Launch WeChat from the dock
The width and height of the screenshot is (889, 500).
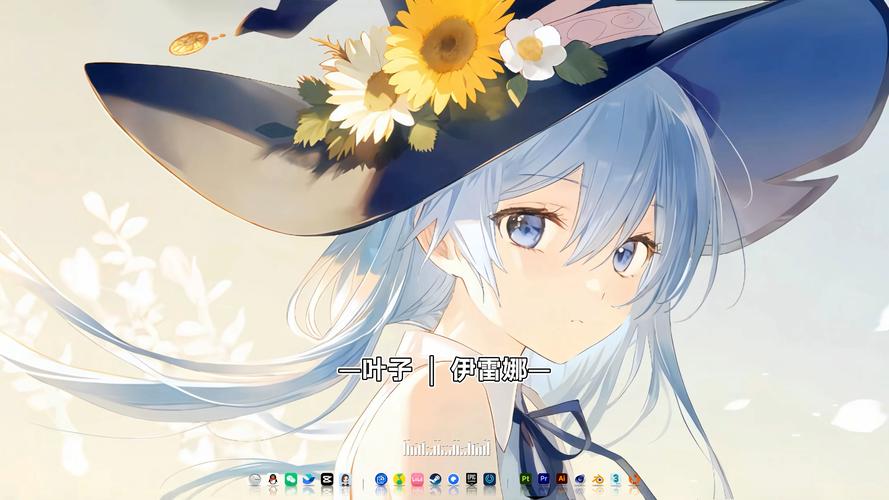(291, 480)
